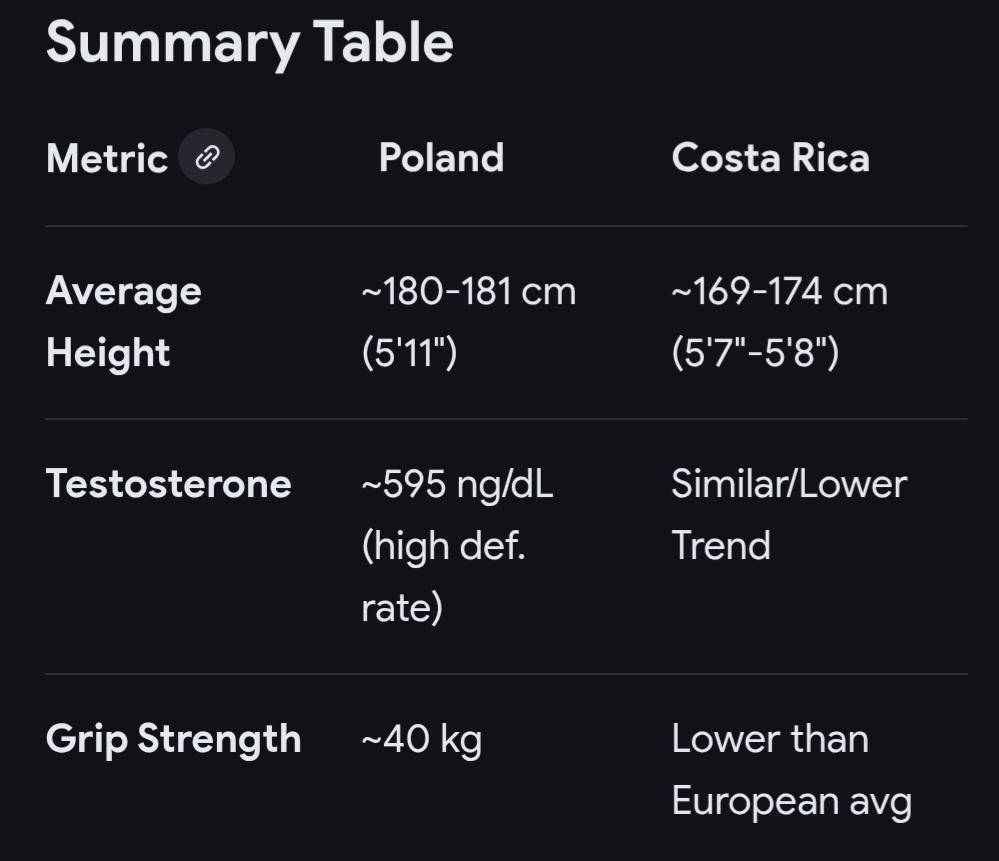999x861 pixels.
Task: Select Costa Rica's ~169-174 cm value
Action: pyautogui.click(x=779, y=291)
